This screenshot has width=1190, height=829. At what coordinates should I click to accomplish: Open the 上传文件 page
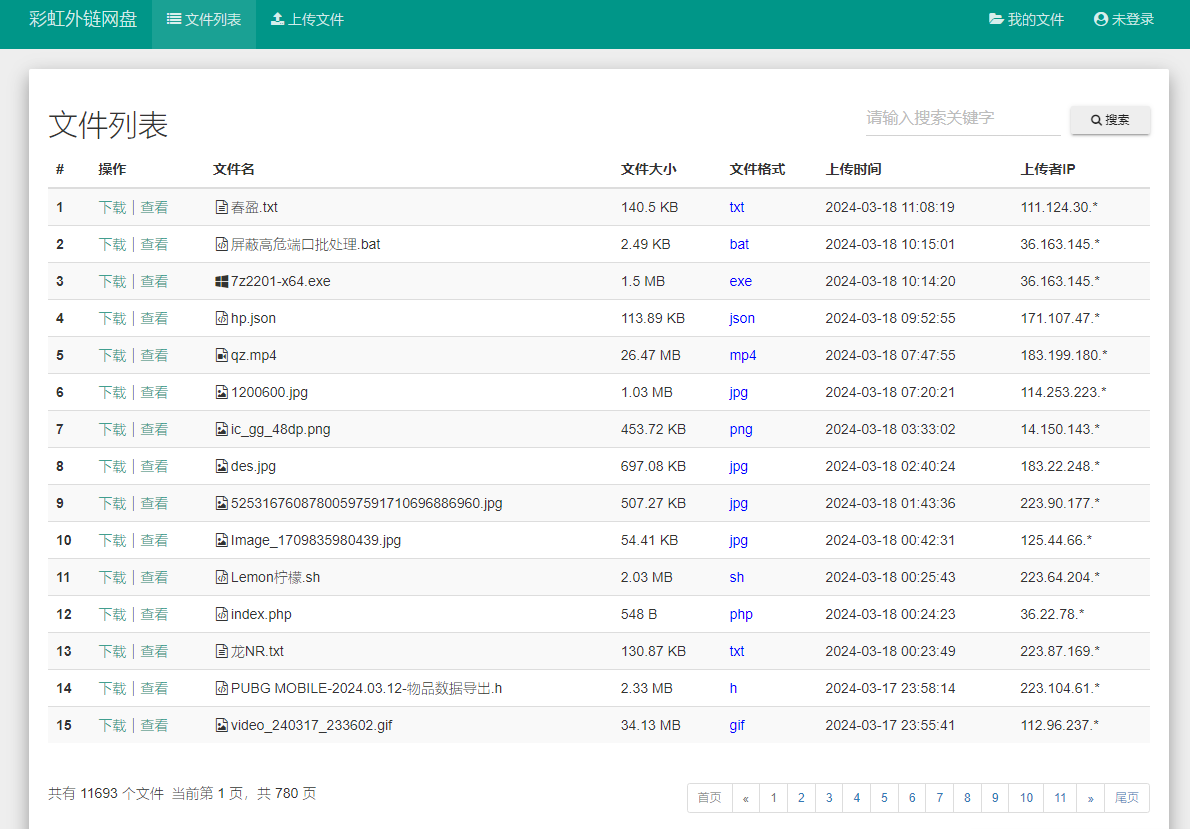coord(307,18)
